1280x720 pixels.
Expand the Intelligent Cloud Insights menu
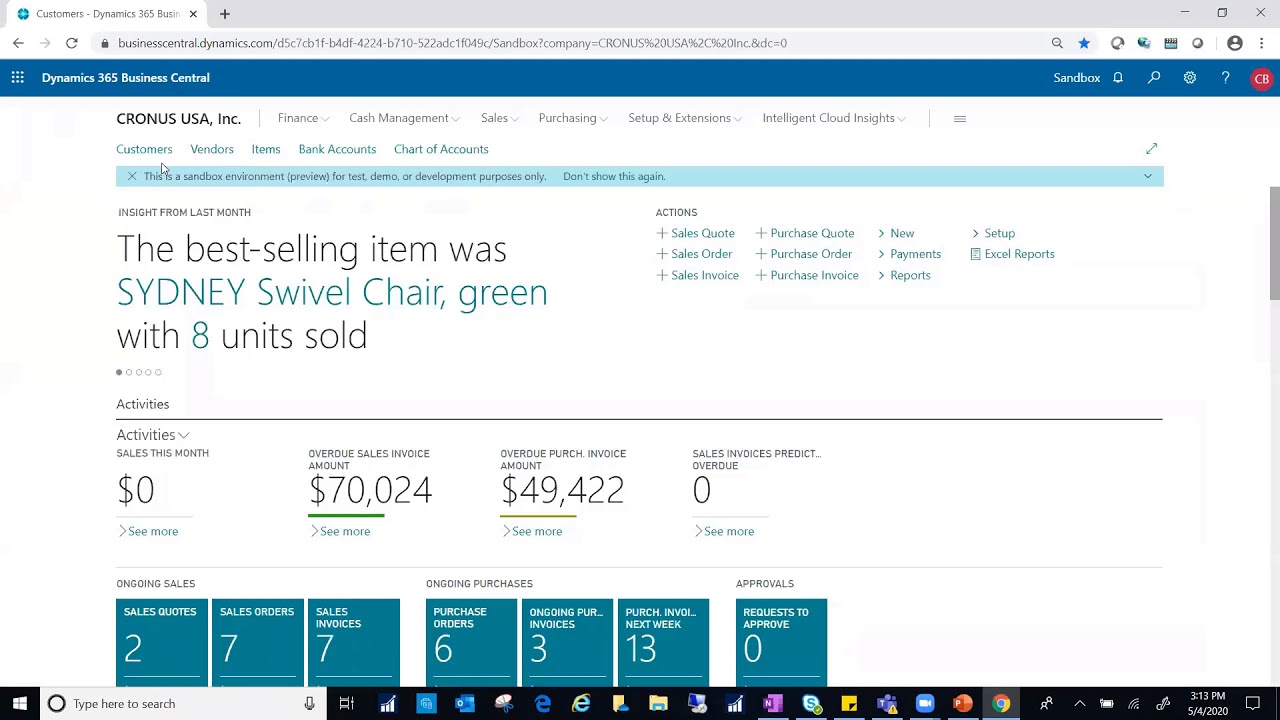[x=834, y=118]
